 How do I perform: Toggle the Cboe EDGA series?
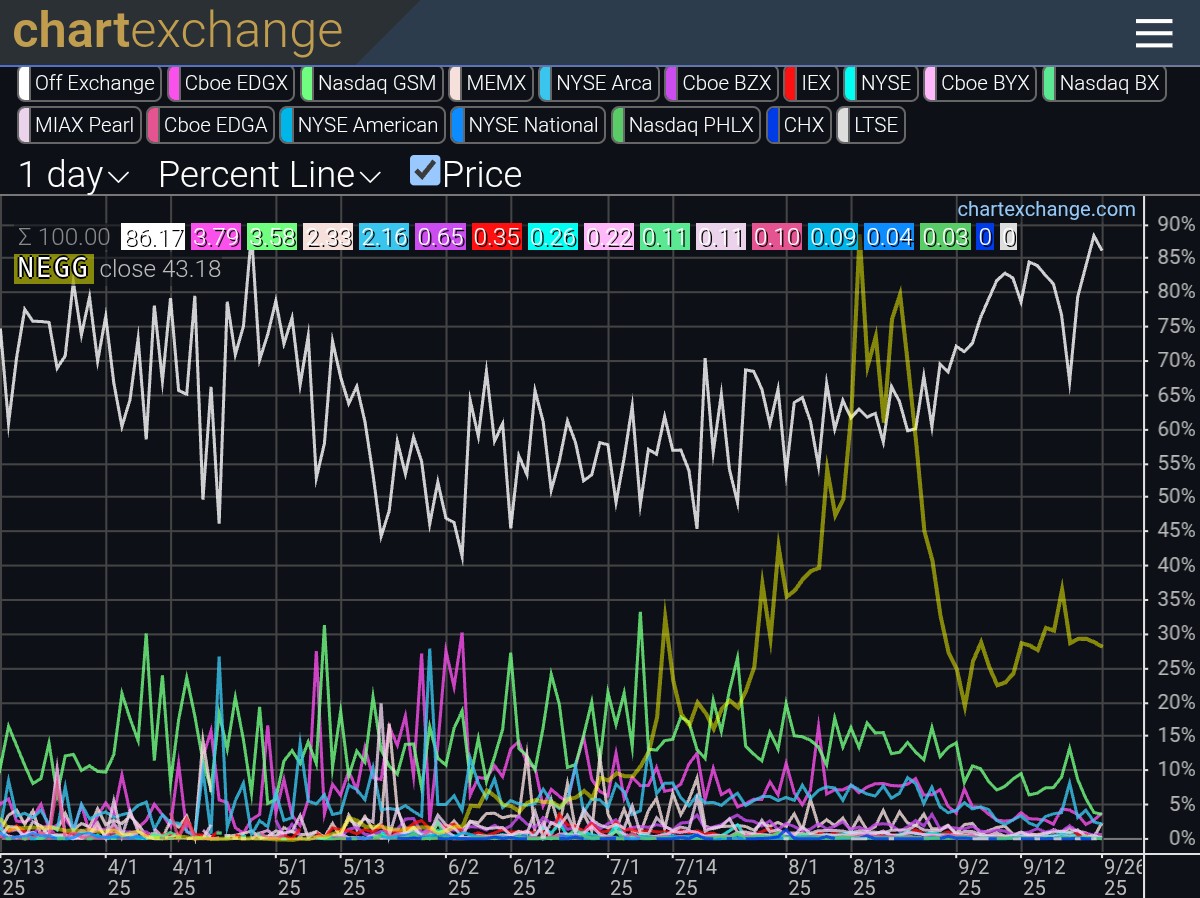tap(210, 125)
